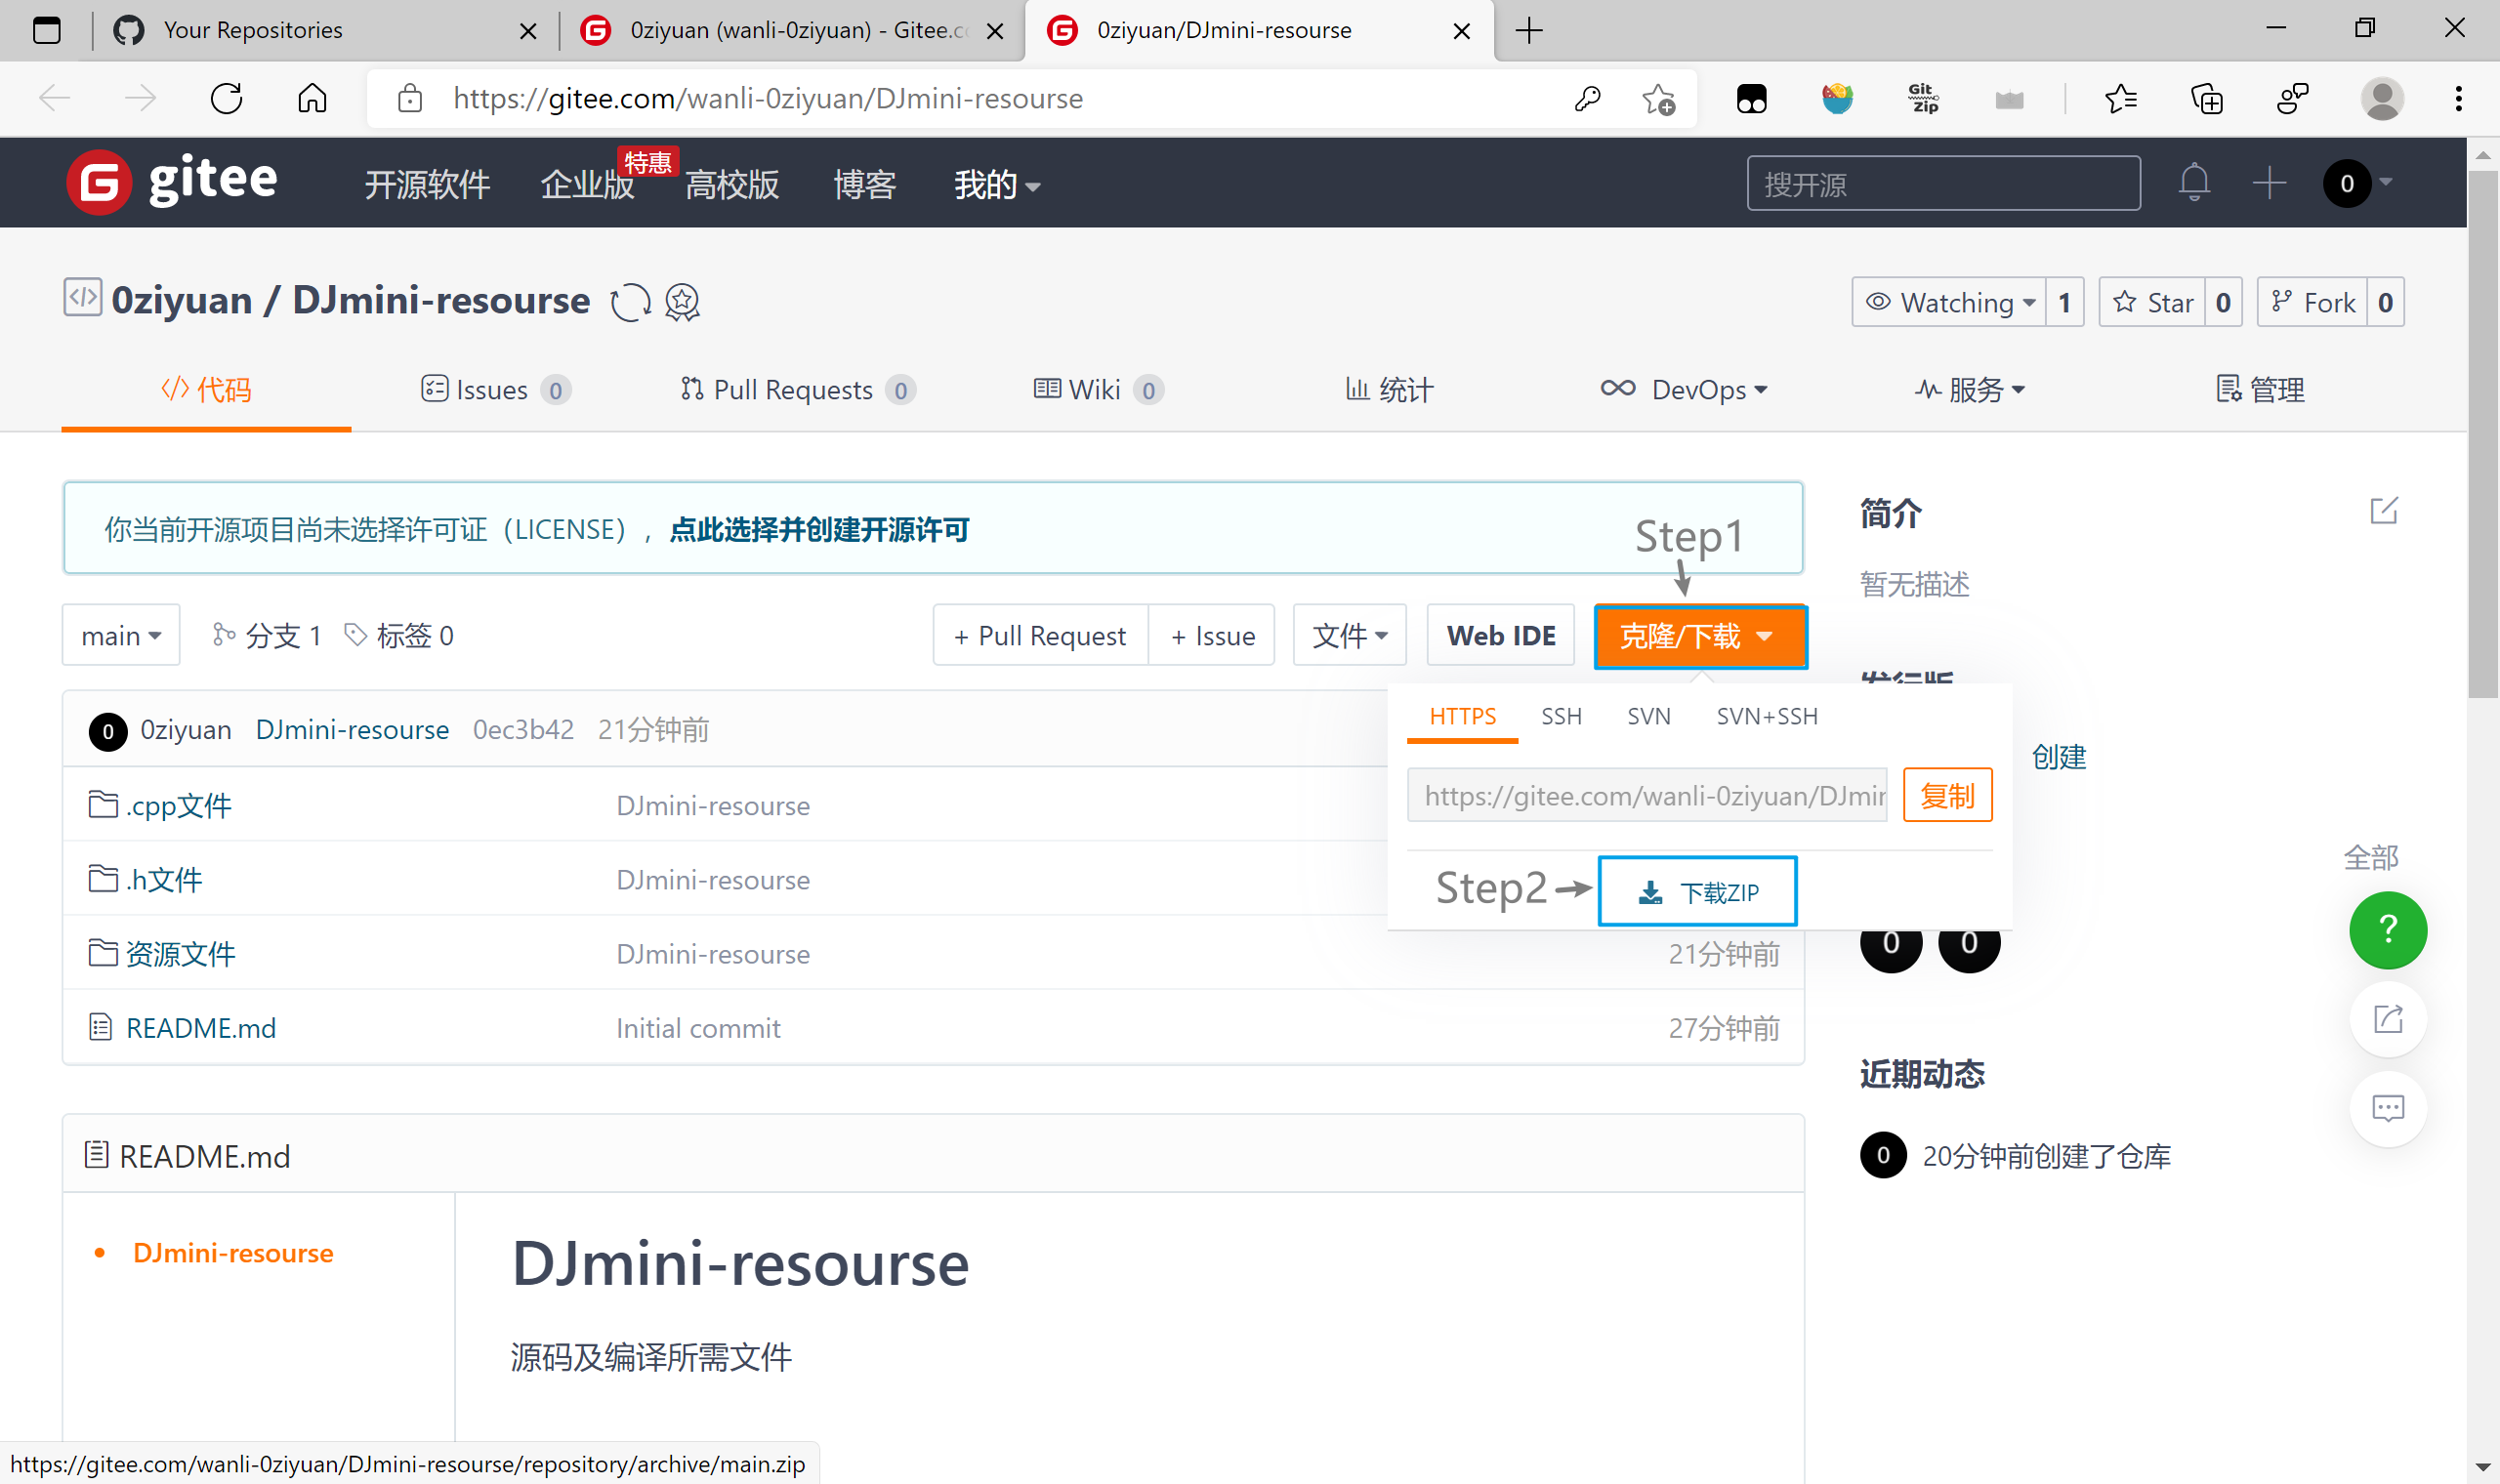Screen dimensions: 2500x1484
Task: Click the browser profile avatar icon
Action: 2382,98
